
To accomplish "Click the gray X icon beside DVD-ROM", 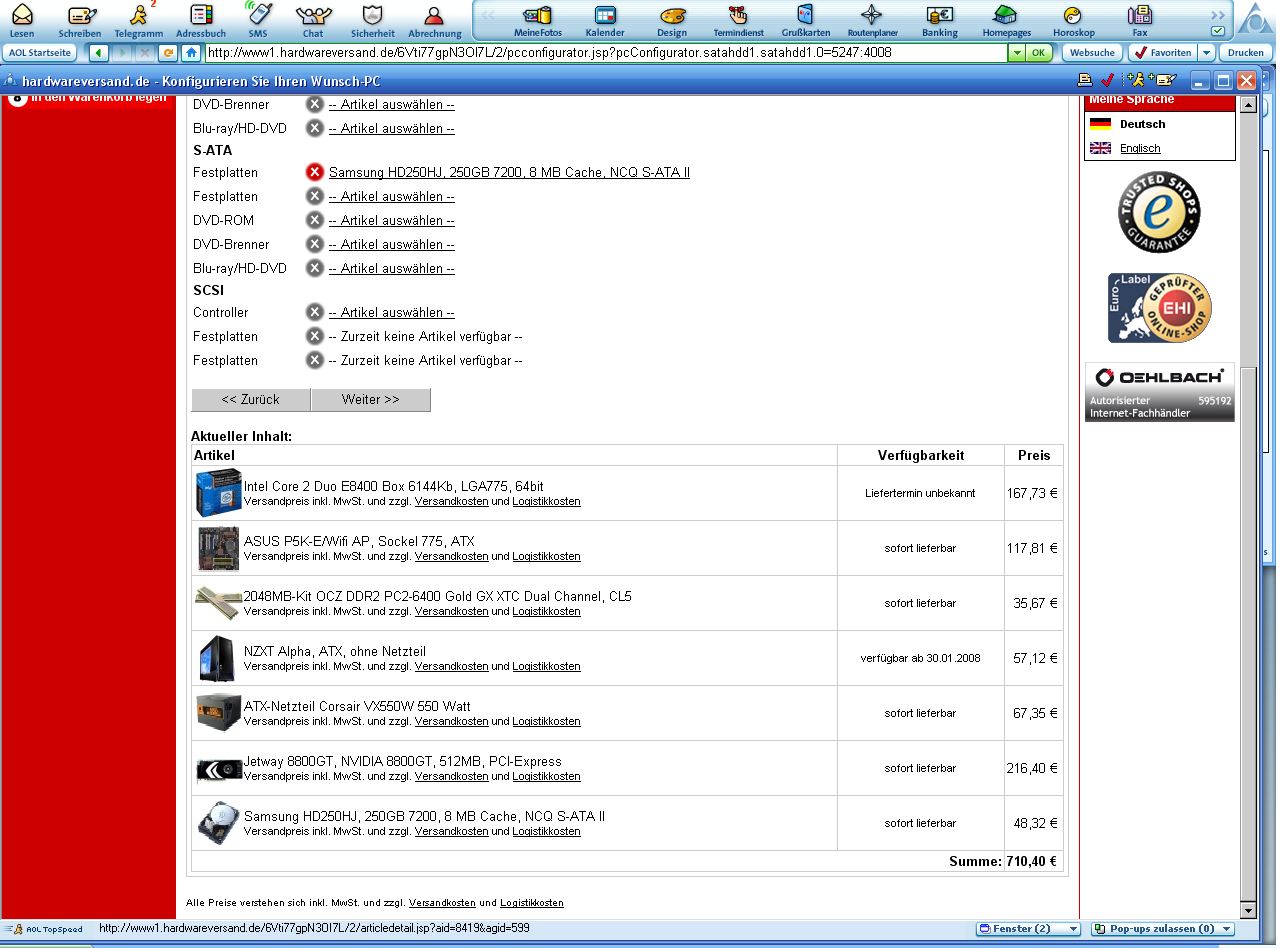I will coord(315,220).
